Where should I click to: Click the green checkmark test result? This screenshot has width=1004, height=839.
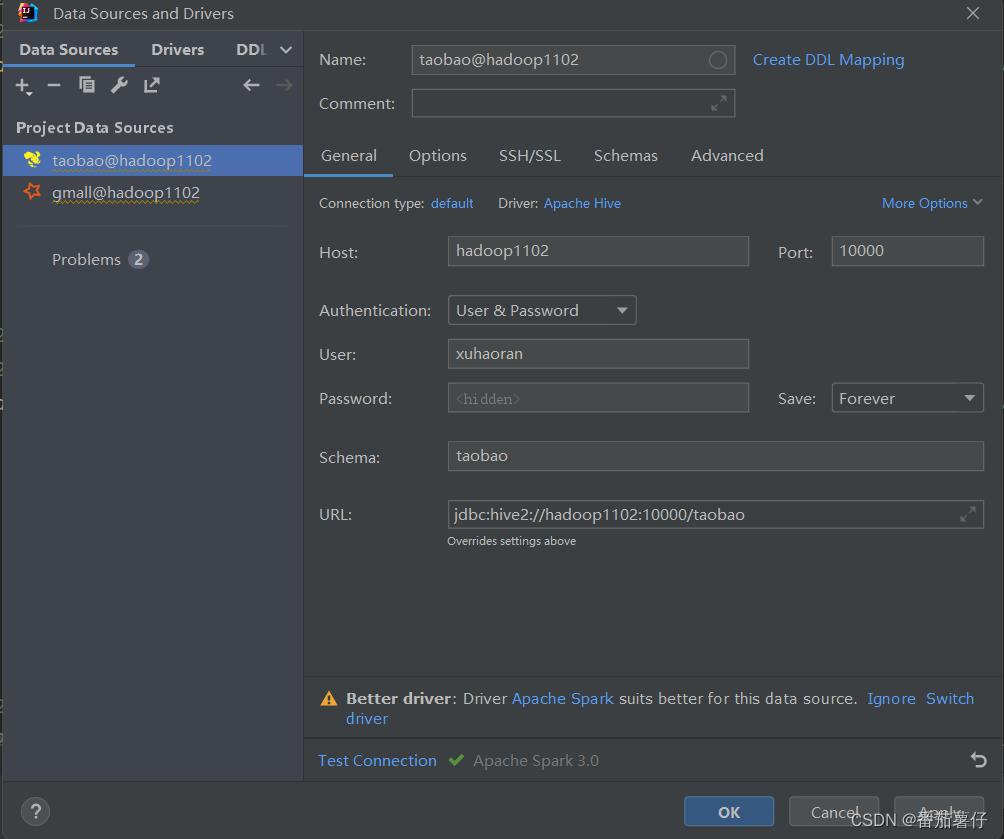click(456, 760)
